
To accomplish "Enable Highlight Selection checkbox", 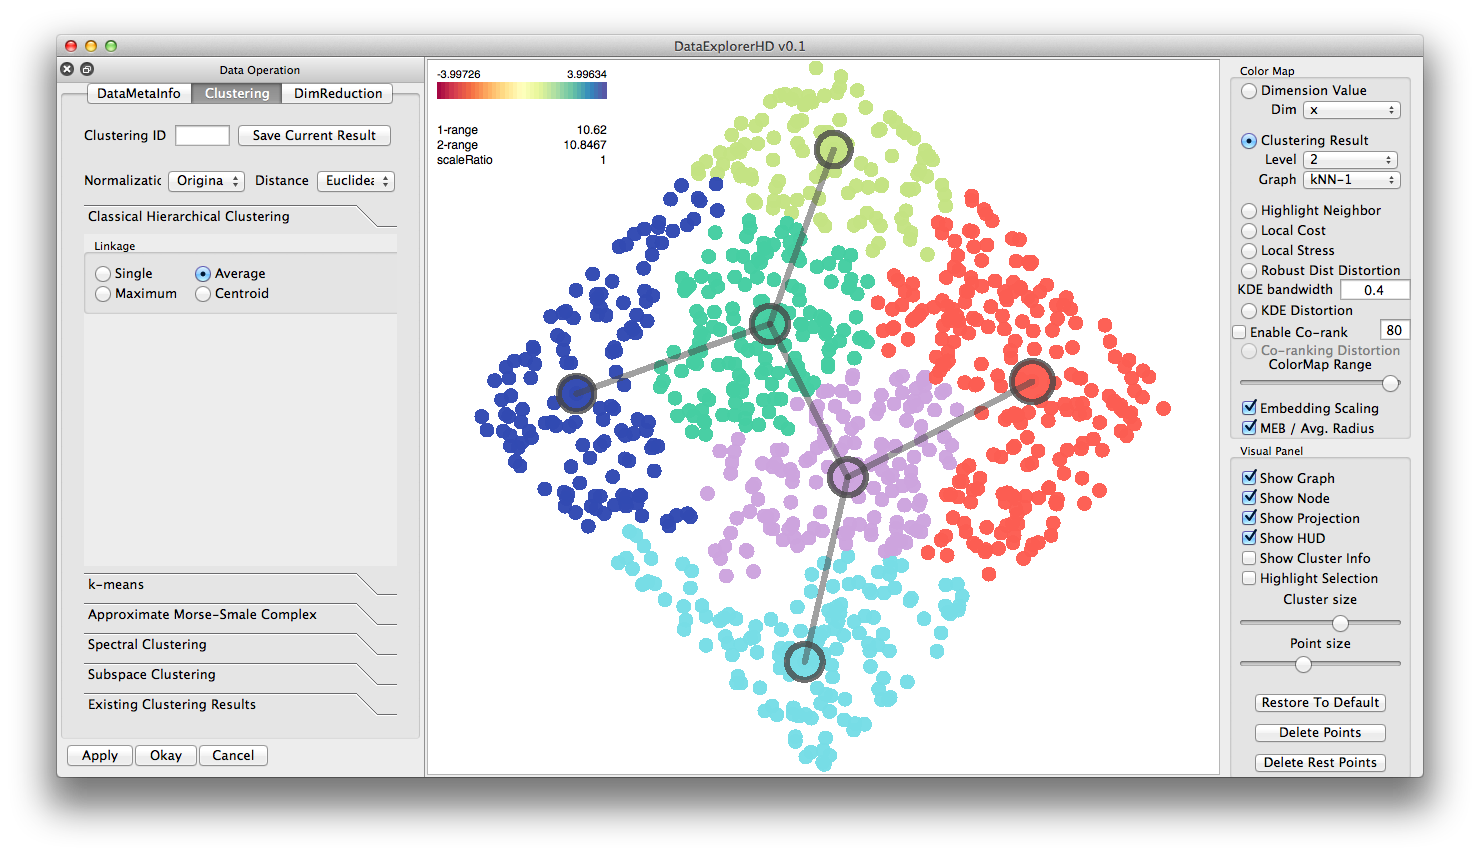I will (1249, 578).
